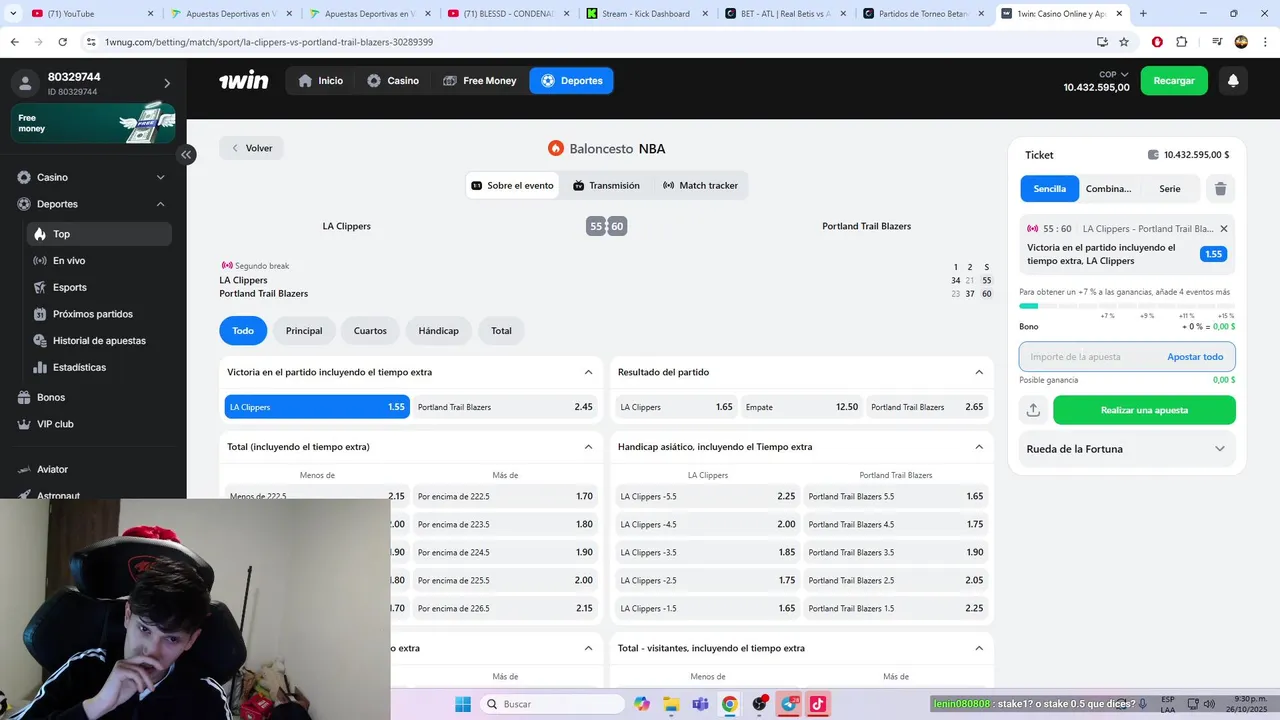Image resolution: width=1280 pixels, height=720 pixels.
Task: Go to Inicio in top navigation
Action: pos(320,81)
